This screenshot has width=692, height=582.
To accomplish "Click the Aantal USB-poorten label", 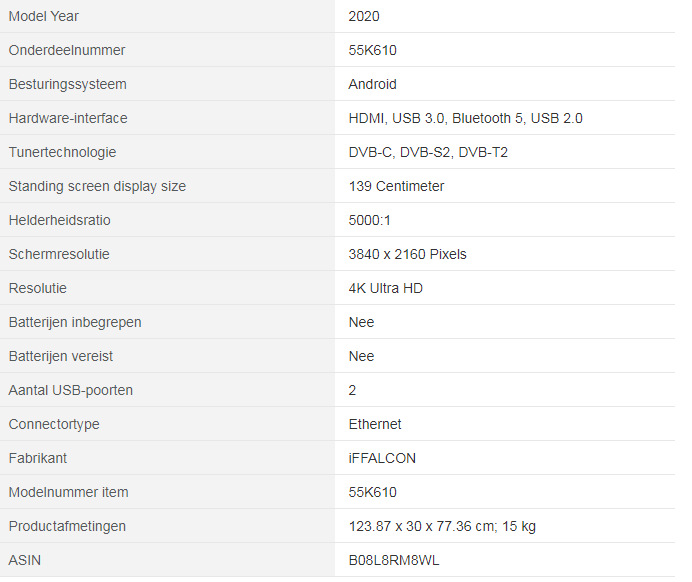I will coord(70,390).
